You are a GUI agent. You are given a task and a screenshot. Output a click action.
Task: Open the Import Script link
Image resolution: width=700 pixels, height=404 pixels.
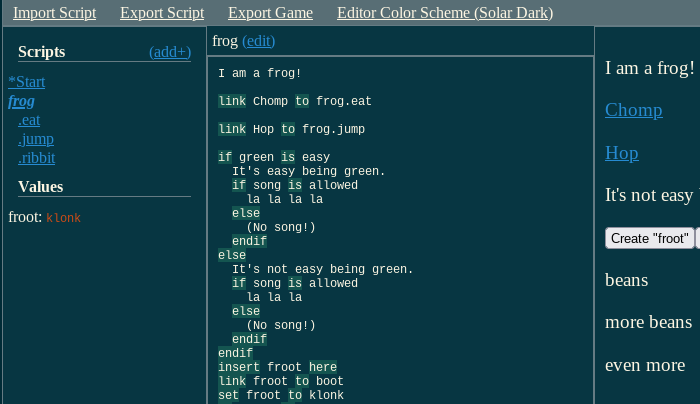pos(54,13)
